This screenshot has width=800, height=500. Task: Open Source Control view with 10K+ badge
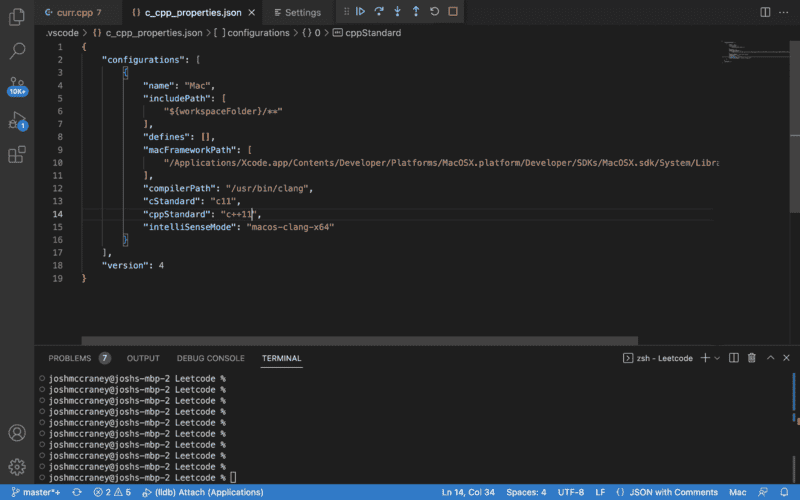(x=17, y=86)
